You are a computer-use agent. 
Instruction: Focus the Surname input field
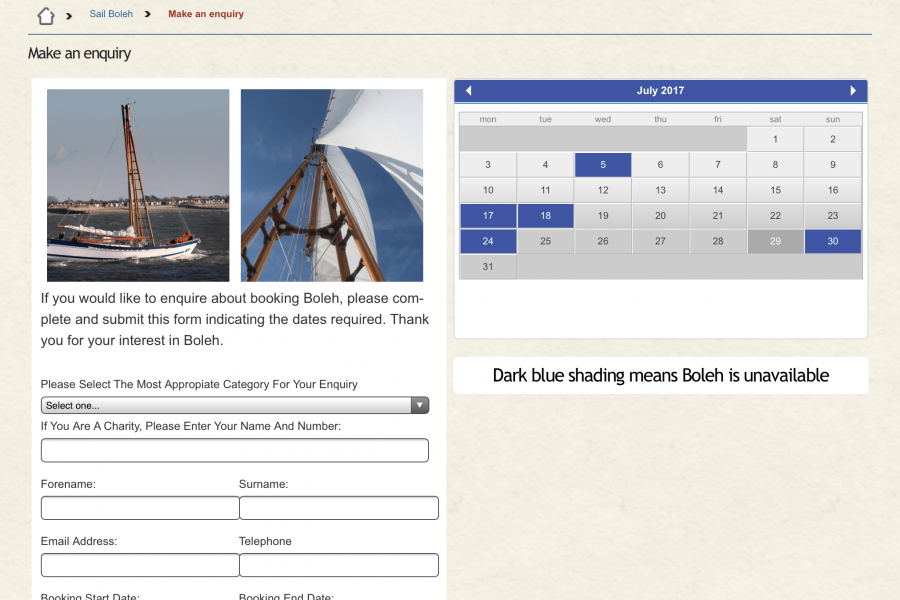pos(339,508)
